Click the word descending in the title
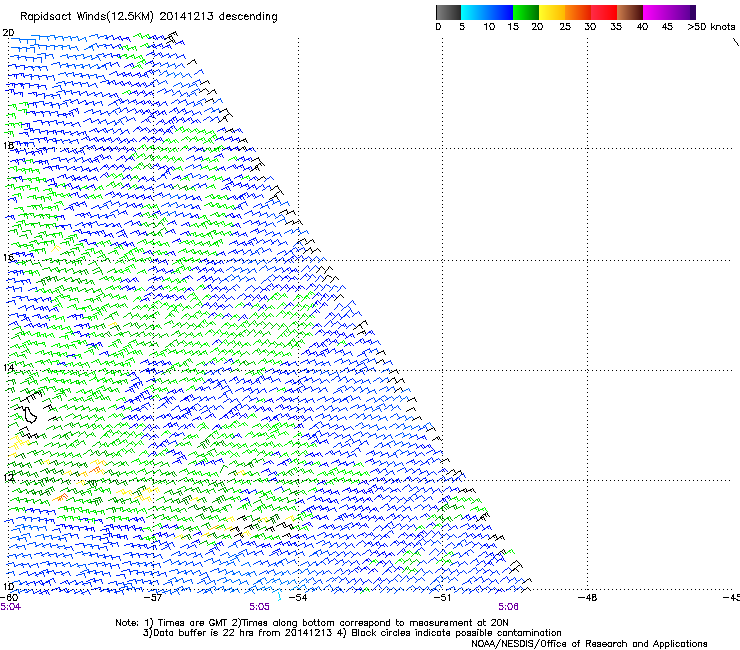This screenshot has width=740, height=650. coord(248,17)
